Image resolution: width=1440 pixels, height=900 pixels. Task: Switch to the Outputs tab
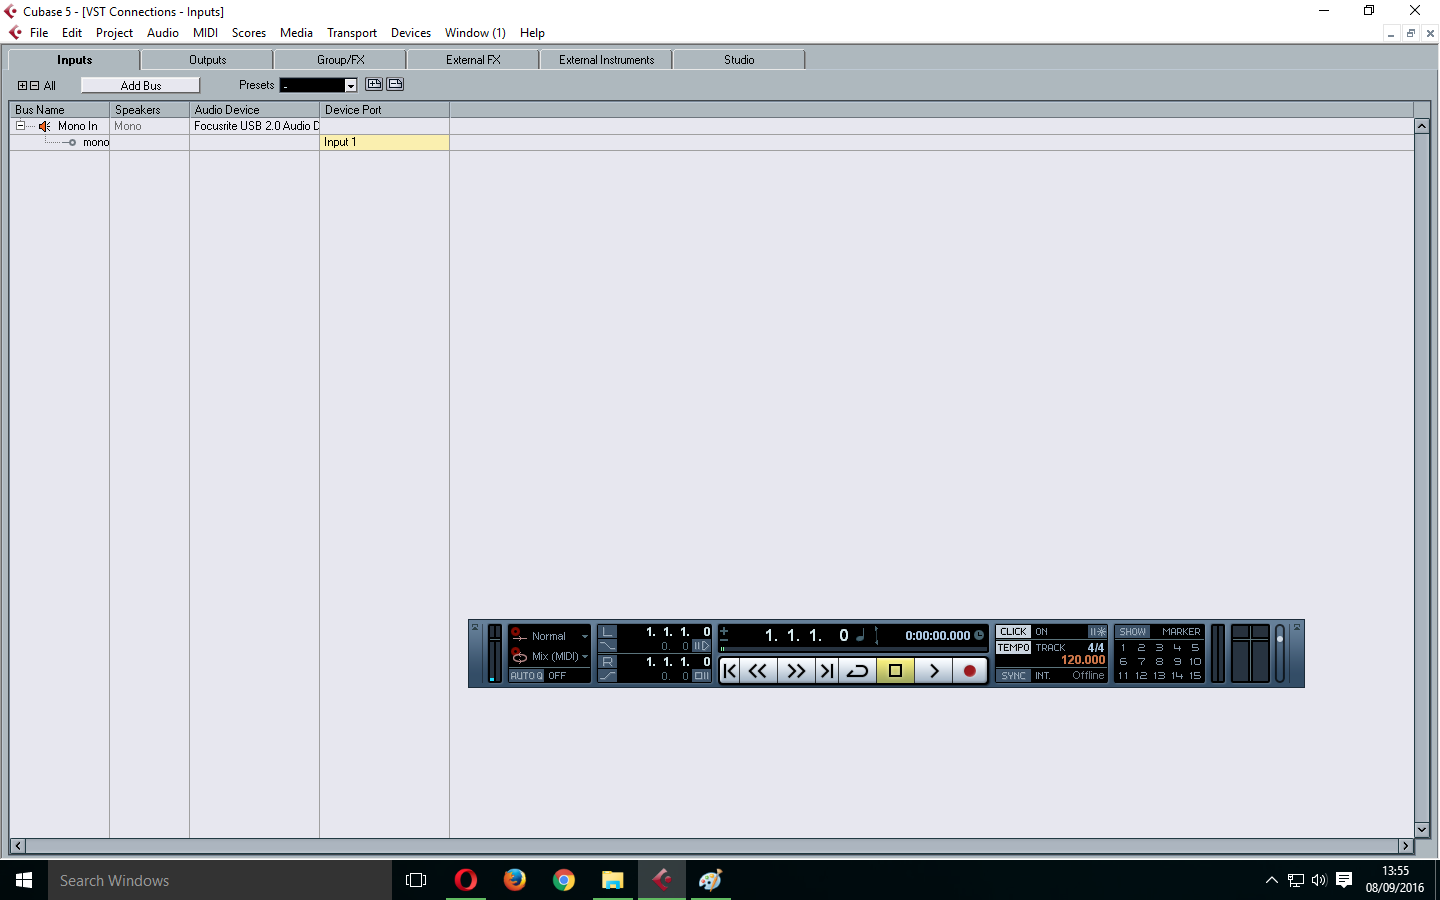tap(207, 60)
